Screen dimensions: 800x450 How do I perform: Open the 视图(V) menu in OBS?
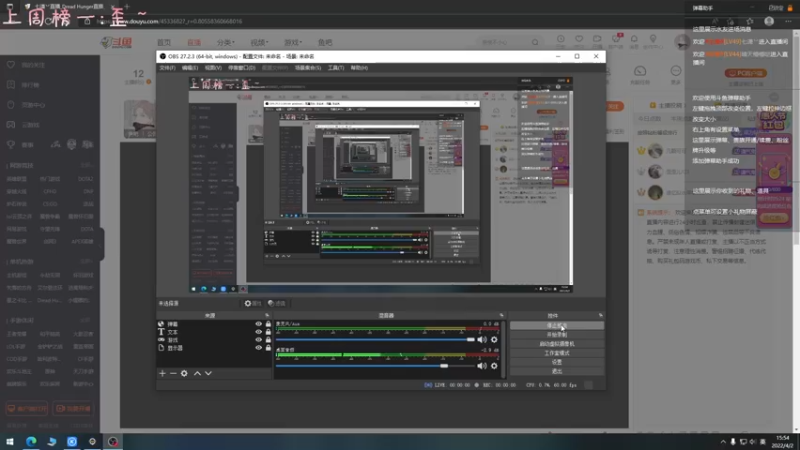pyautogui.click(x=213, y=68)
